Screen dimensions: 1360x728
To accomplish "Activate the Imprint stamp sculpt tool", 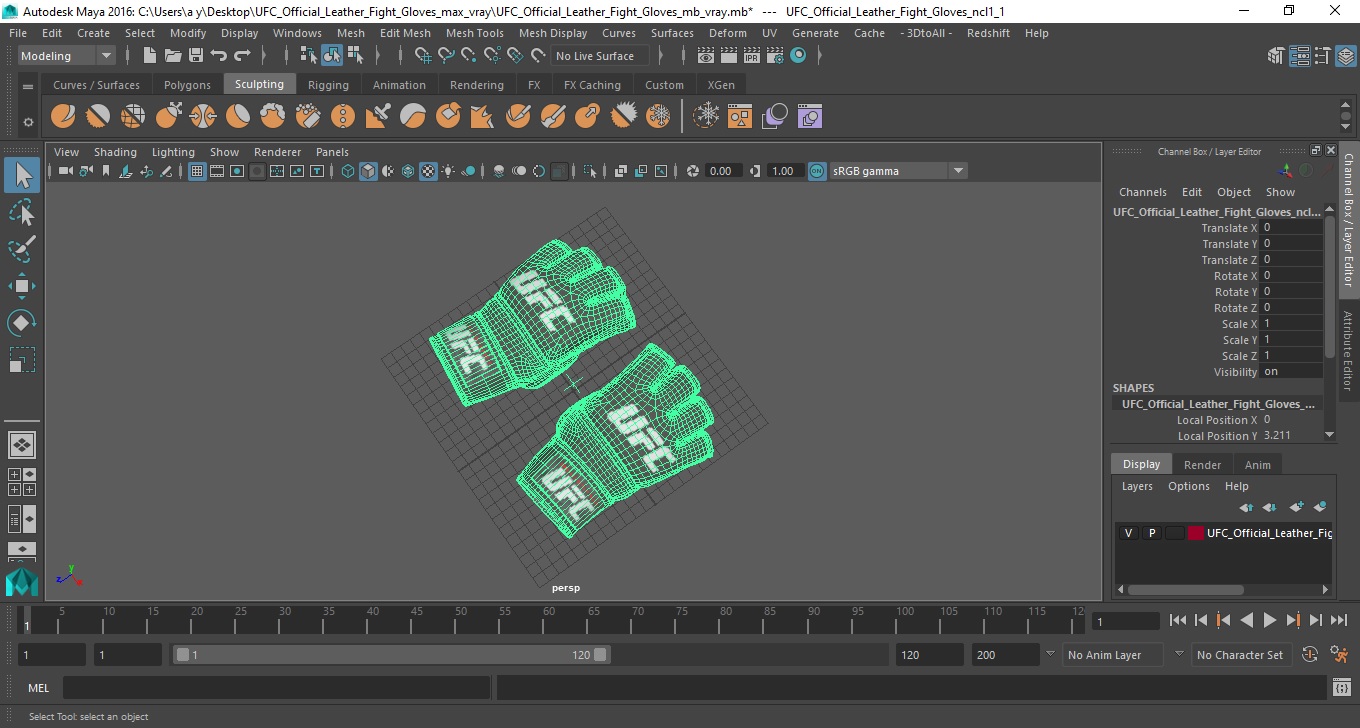I will coord(378,117).
